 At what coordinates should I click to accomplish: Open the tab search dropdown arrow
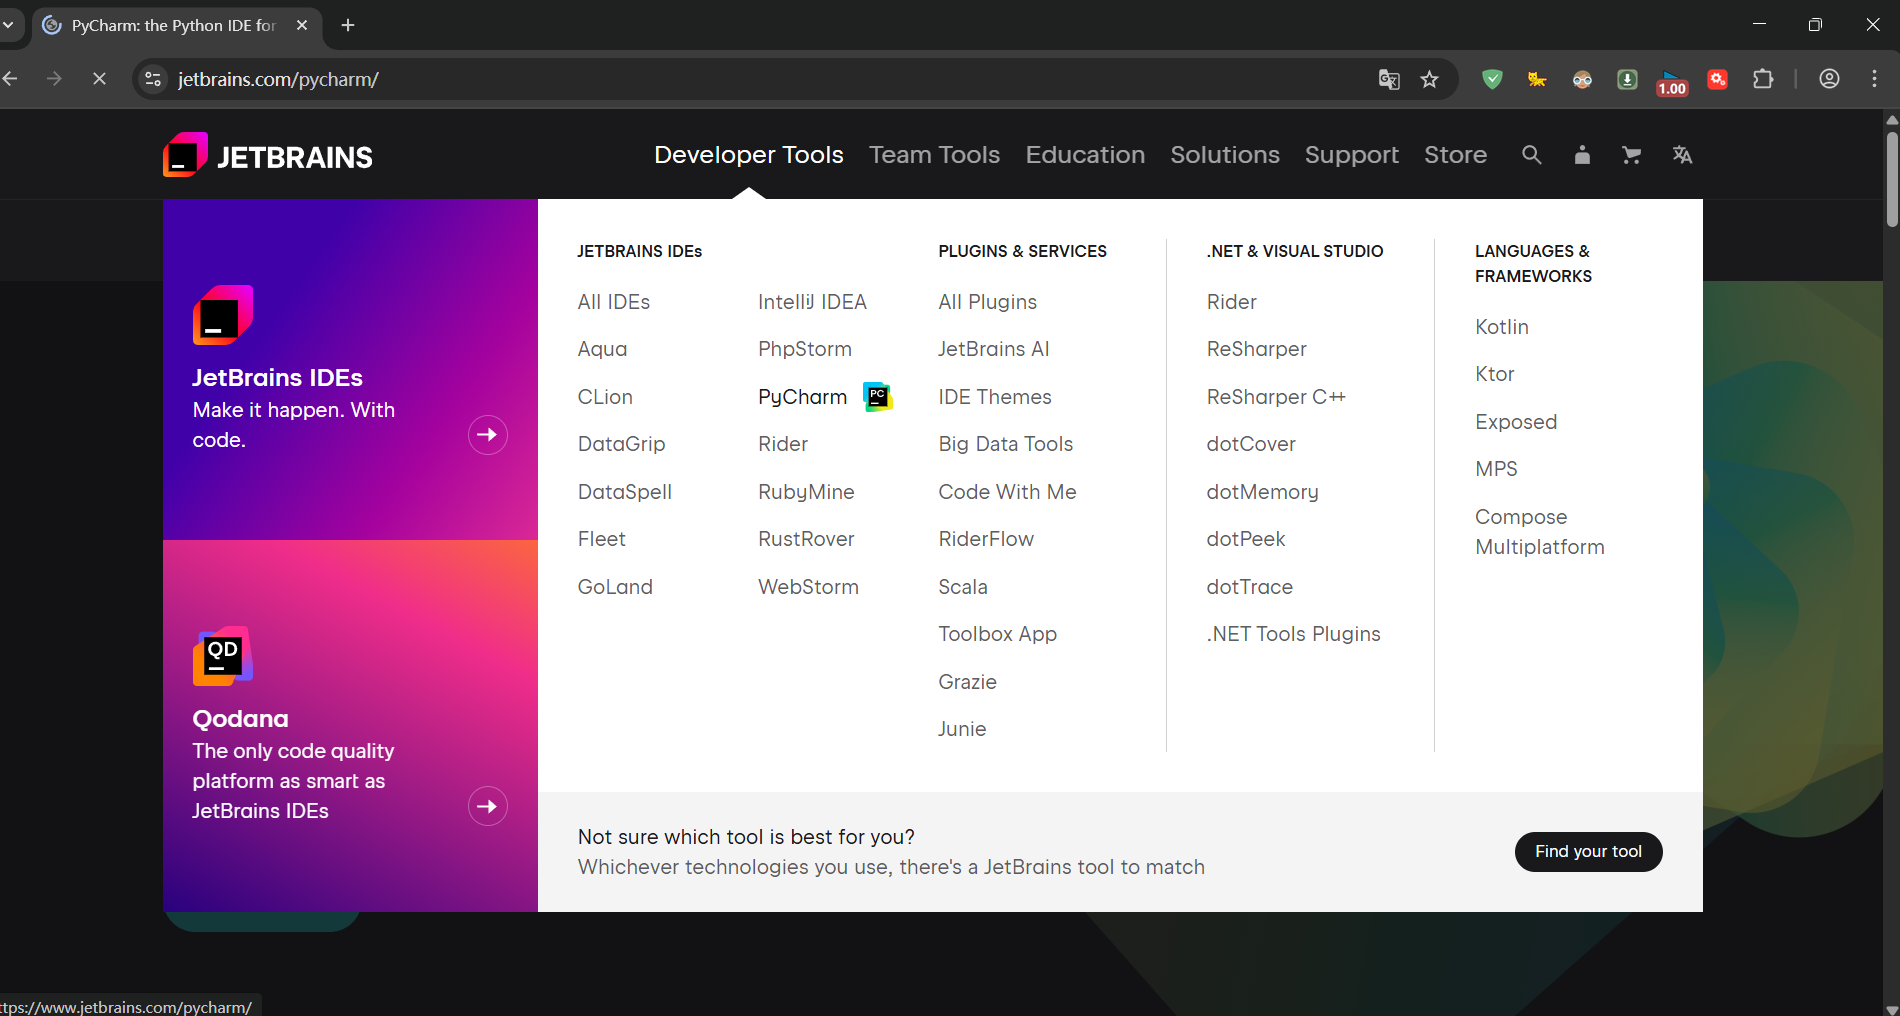[8, 25]
